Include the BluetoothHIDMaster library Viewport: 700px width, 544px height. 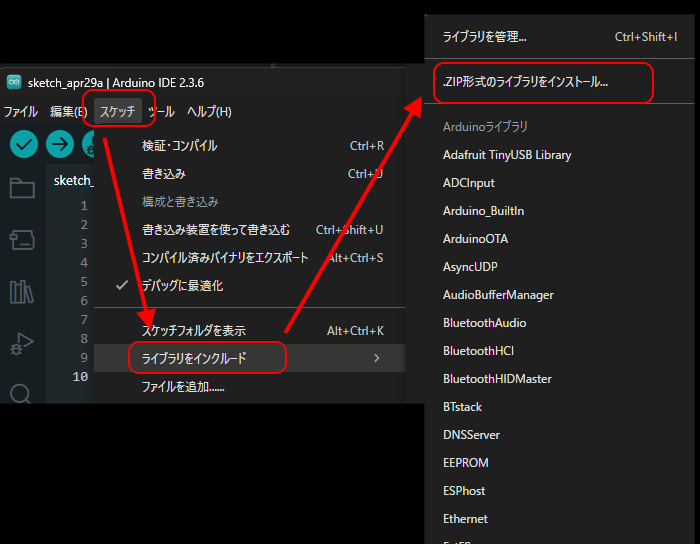coord(560,379)
